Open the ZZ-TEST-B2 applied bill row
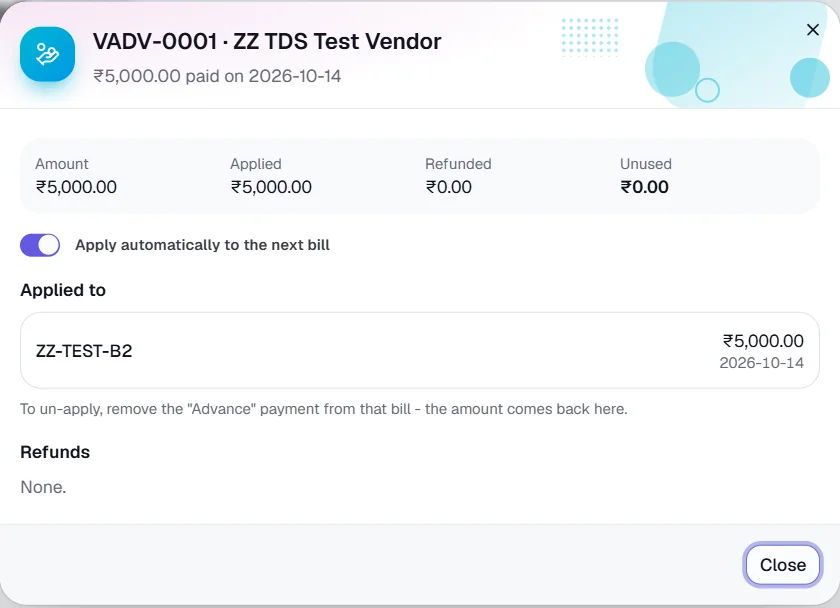840x608 pixels. pos(419,350)
